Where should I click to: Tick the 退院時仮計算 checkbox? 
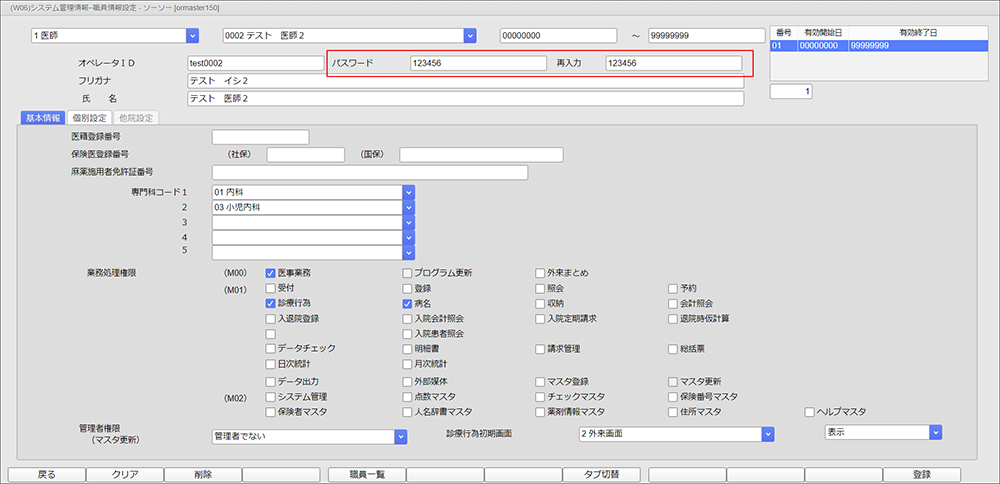tap(673, 319)
